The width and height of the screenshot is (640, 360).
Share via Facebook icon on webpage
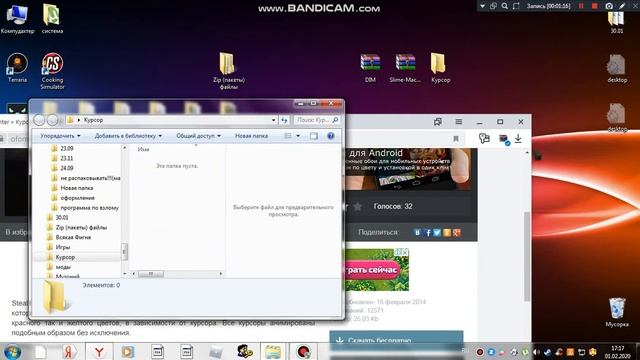coord(427,233)
